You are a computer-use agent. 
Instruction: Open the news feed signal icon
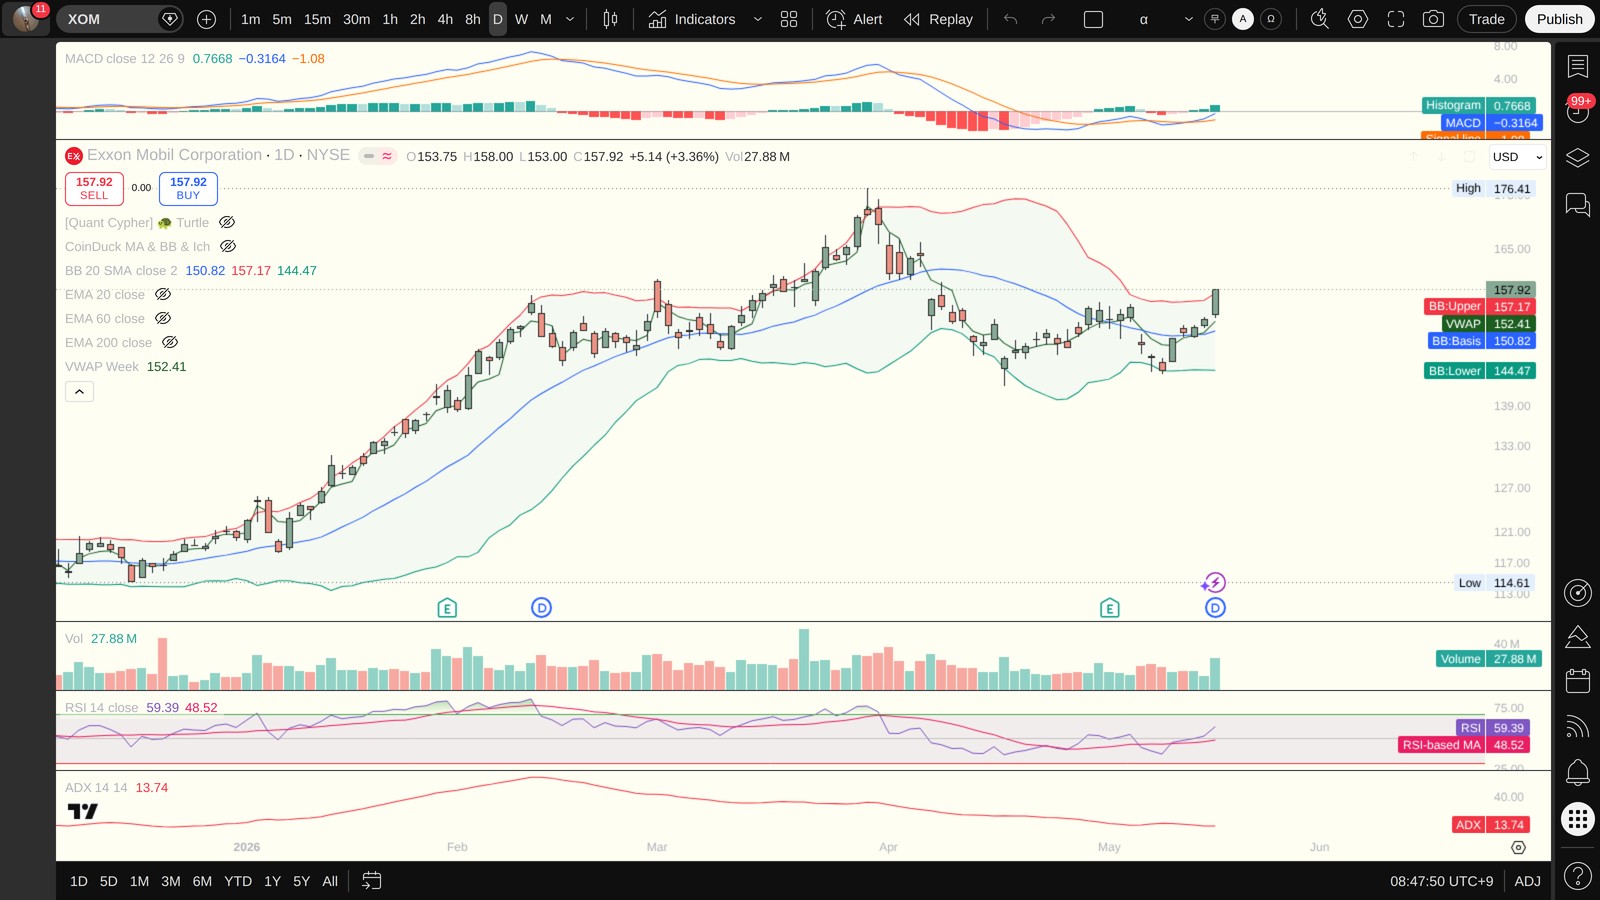tap(1578, 727)
